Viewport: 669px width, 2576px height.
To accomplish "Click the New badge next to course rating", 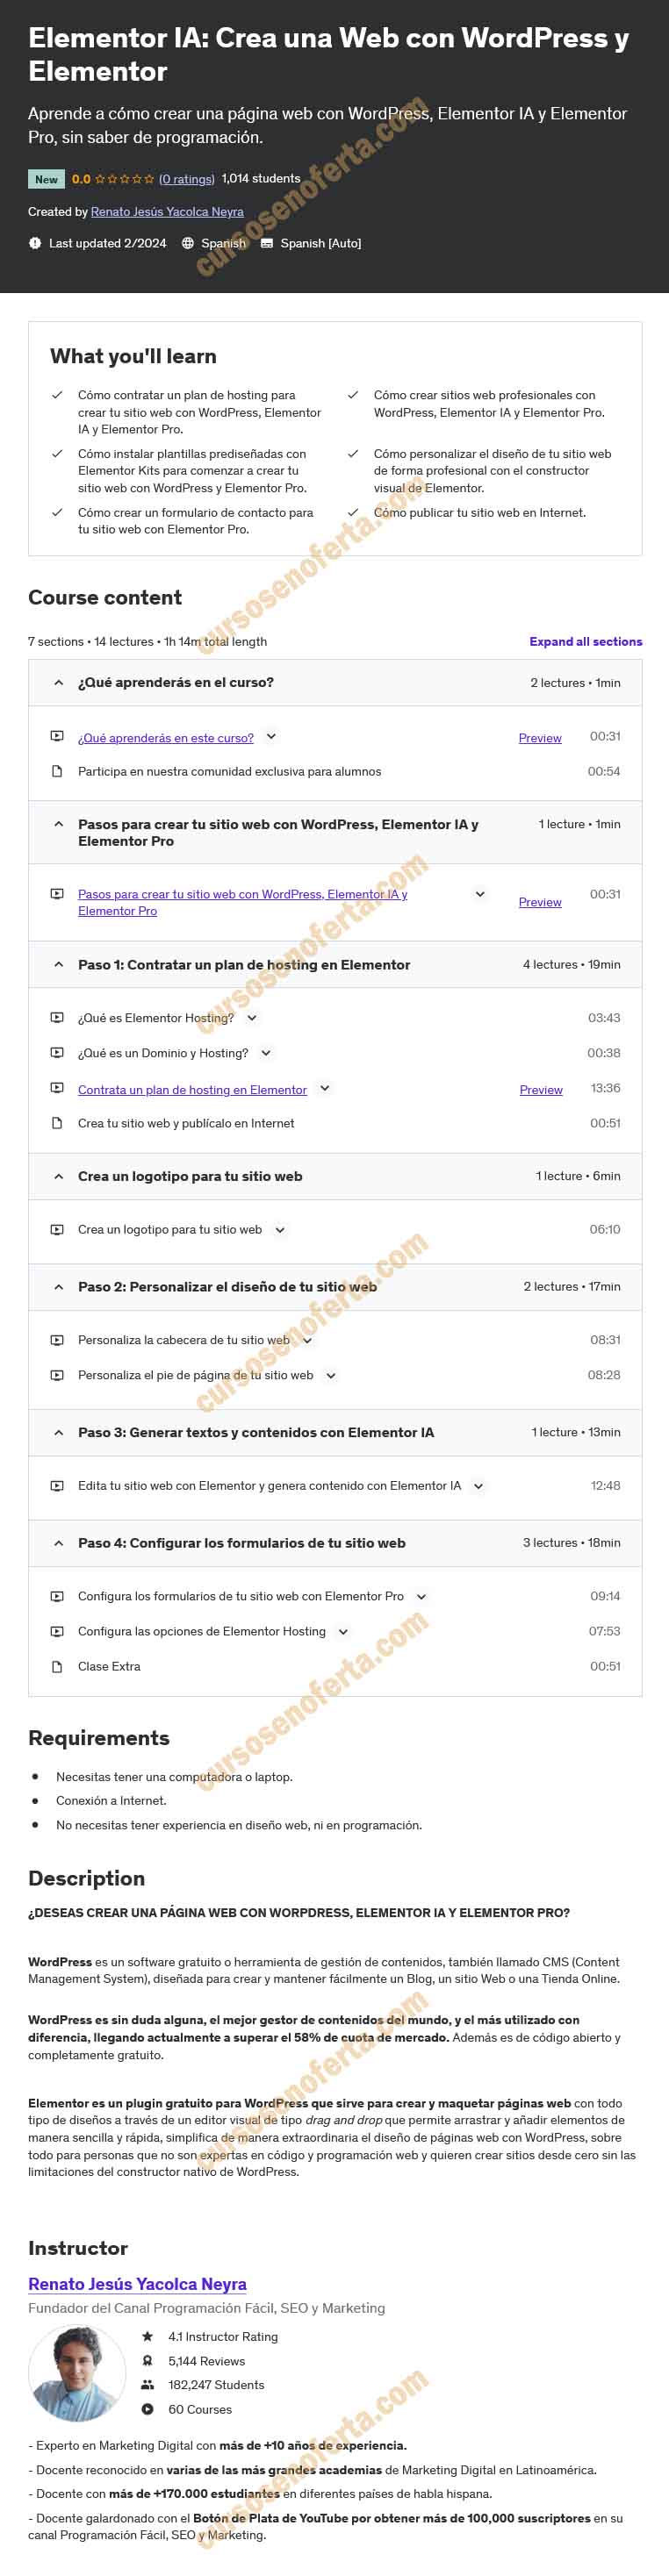I will [x=45, y=179].
